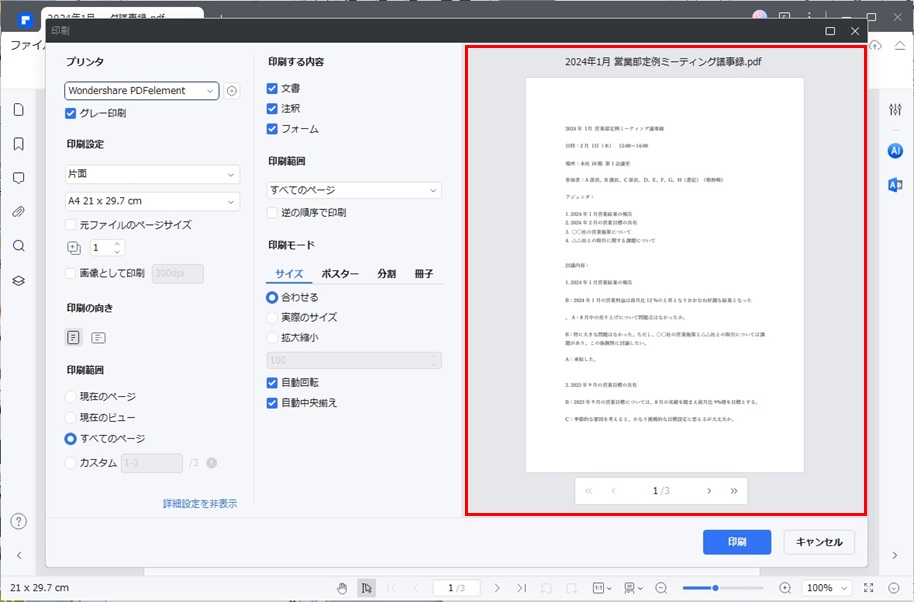Jump to last page in status bar
The image size is (914, 602).
[521, 588]
